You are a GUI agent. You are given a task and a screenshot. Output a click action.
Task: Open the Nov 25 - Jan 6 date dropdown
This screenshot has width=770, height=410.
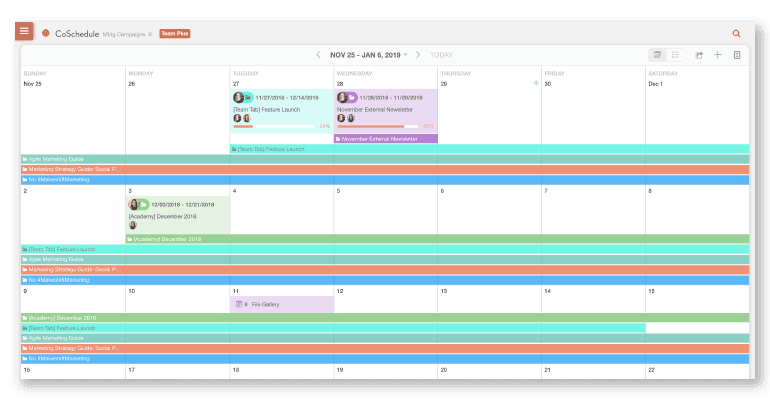coord(368,55)
